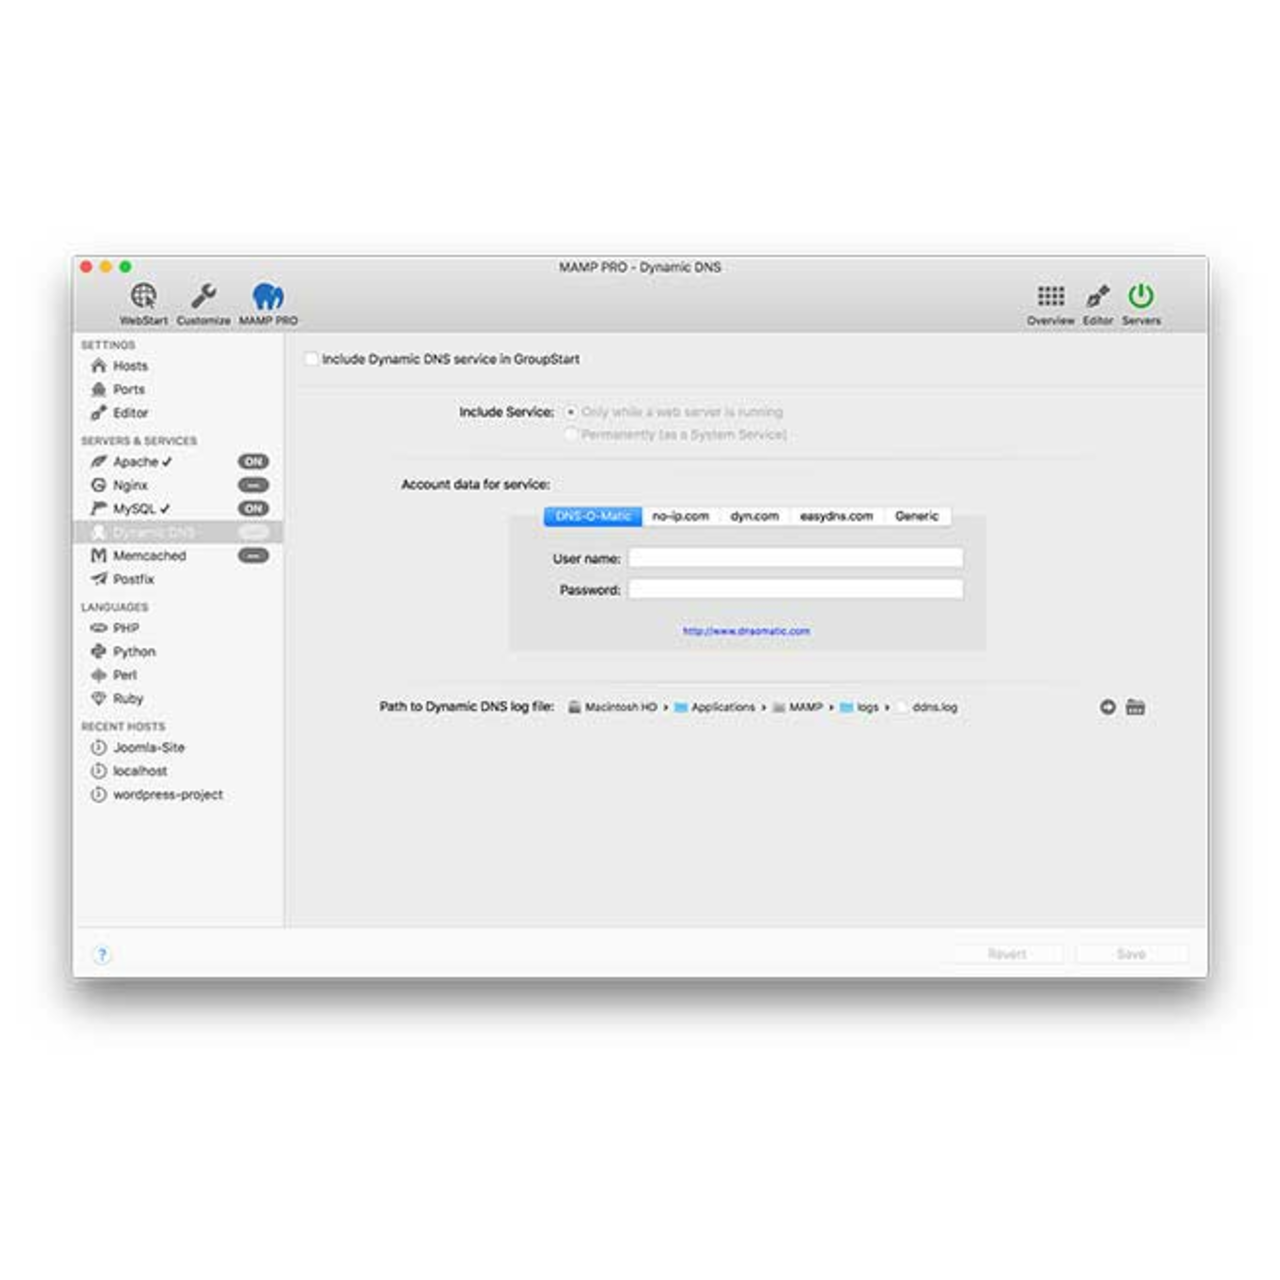1280x1280 pixels.
Task: Click the window title MAMP PRO - Dynamic DNS
Action: point(640,267)
